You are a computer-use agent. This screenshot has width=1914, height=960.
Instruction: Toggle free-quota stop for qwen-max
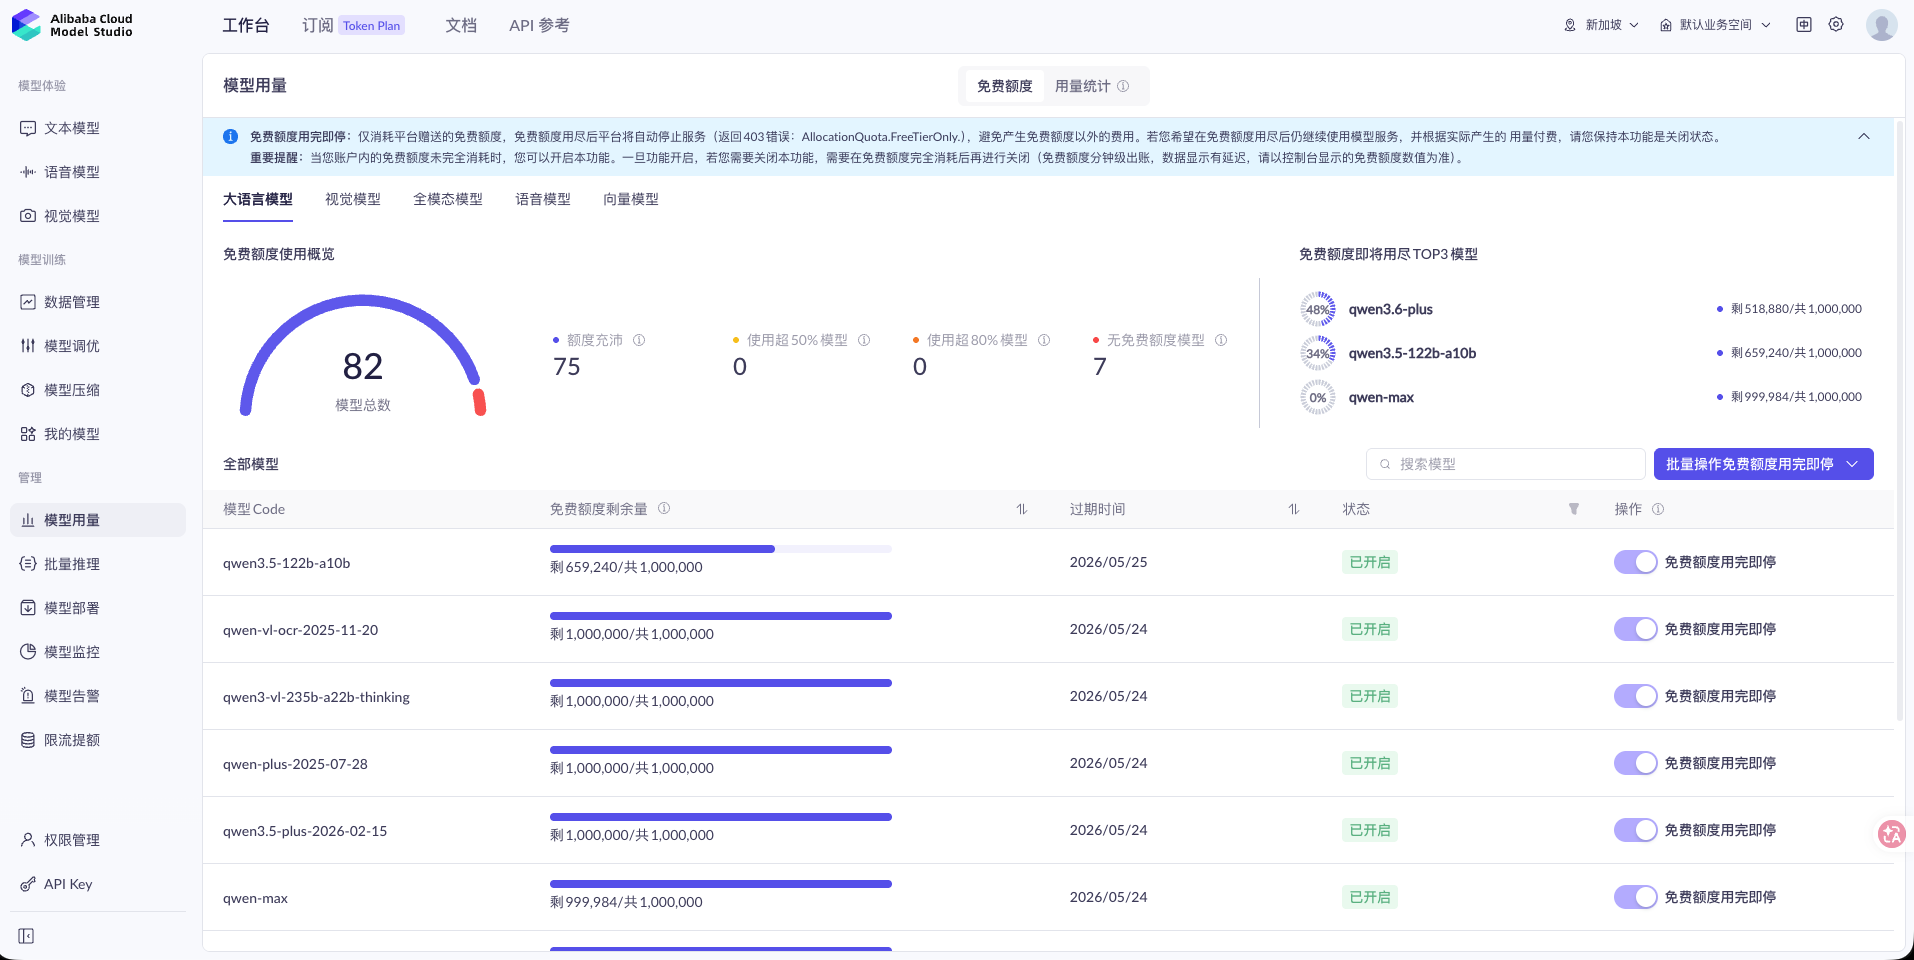pyautogui.click(x=1635, y=897)
